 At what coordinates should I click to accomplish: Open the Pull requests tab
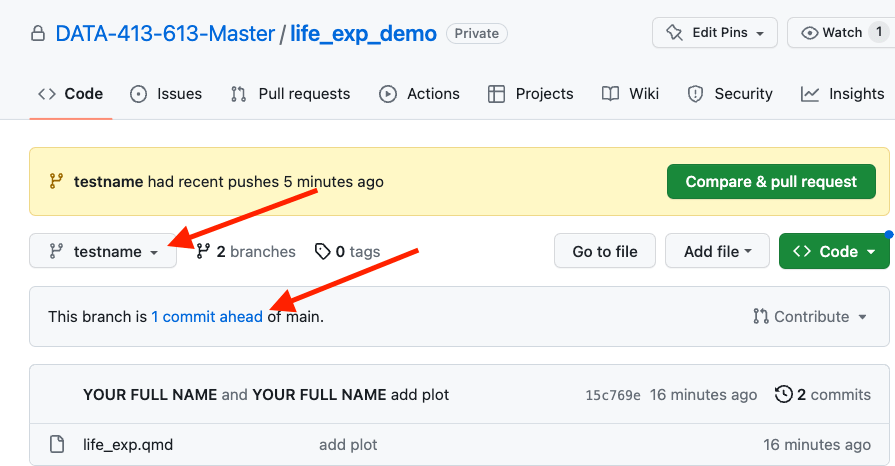[290, 94]
